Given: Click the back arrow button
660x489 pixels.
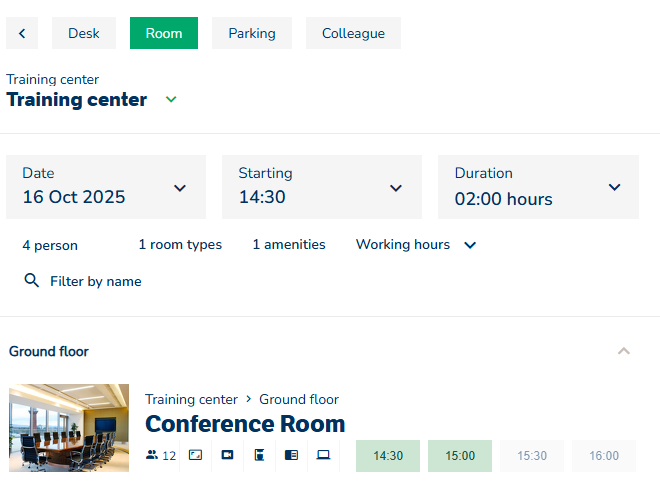Looking at the screenshot, I should point(22,33).
